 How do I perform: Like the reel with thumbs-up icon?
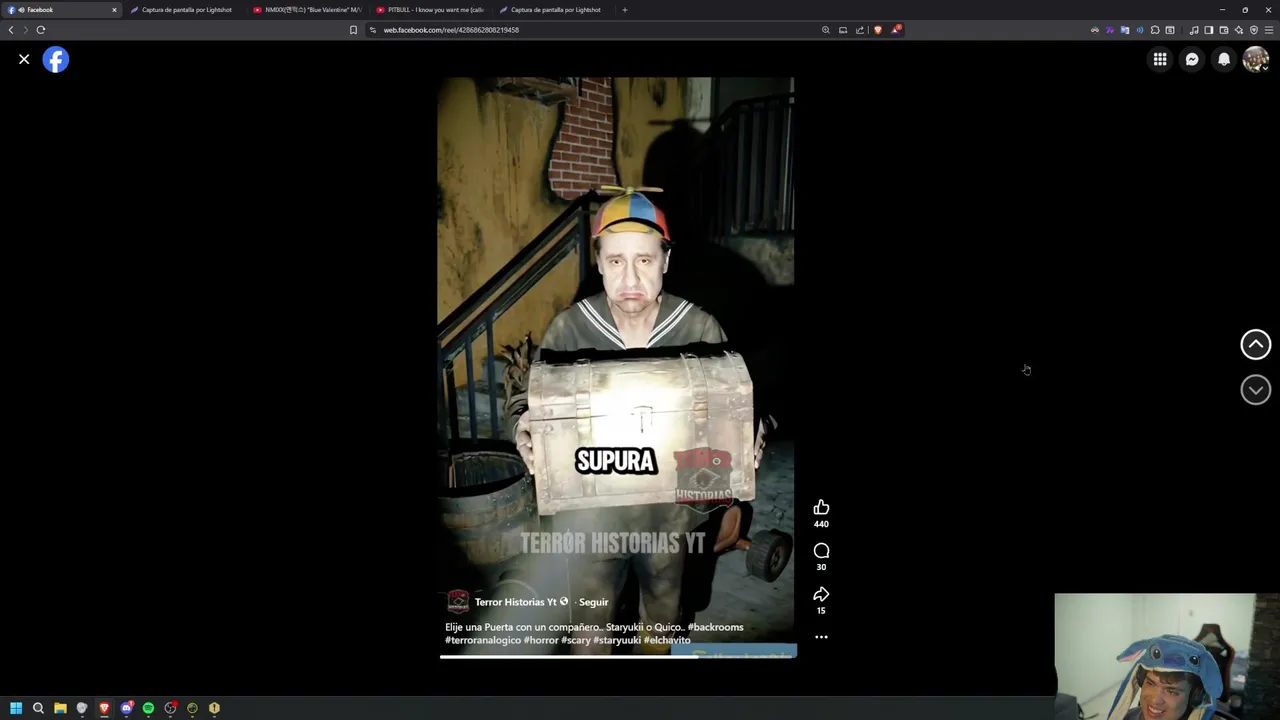point(821,508)
